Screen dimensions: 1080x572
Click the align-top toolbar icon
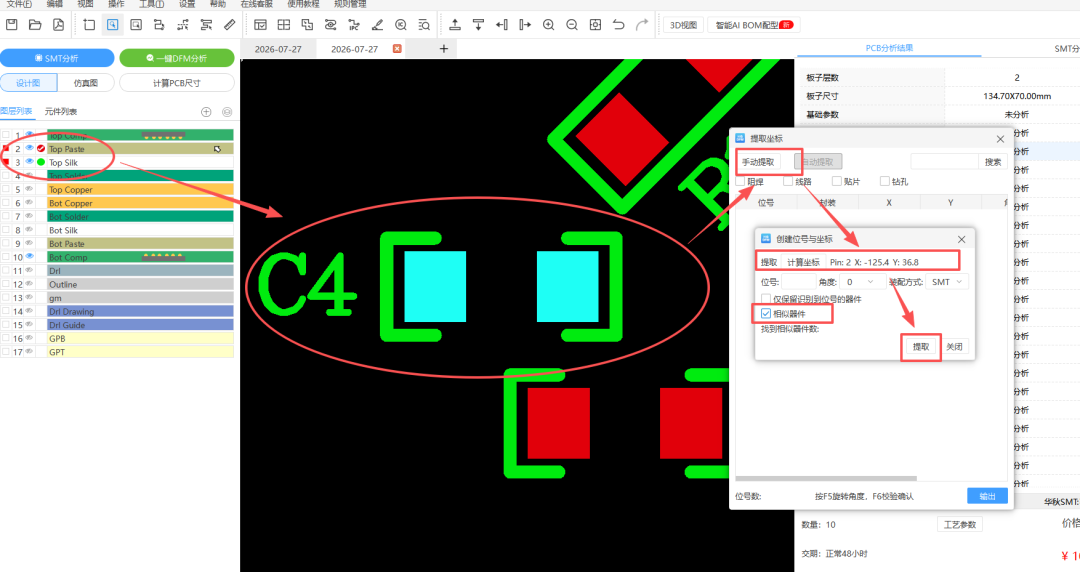click(478, 25)
